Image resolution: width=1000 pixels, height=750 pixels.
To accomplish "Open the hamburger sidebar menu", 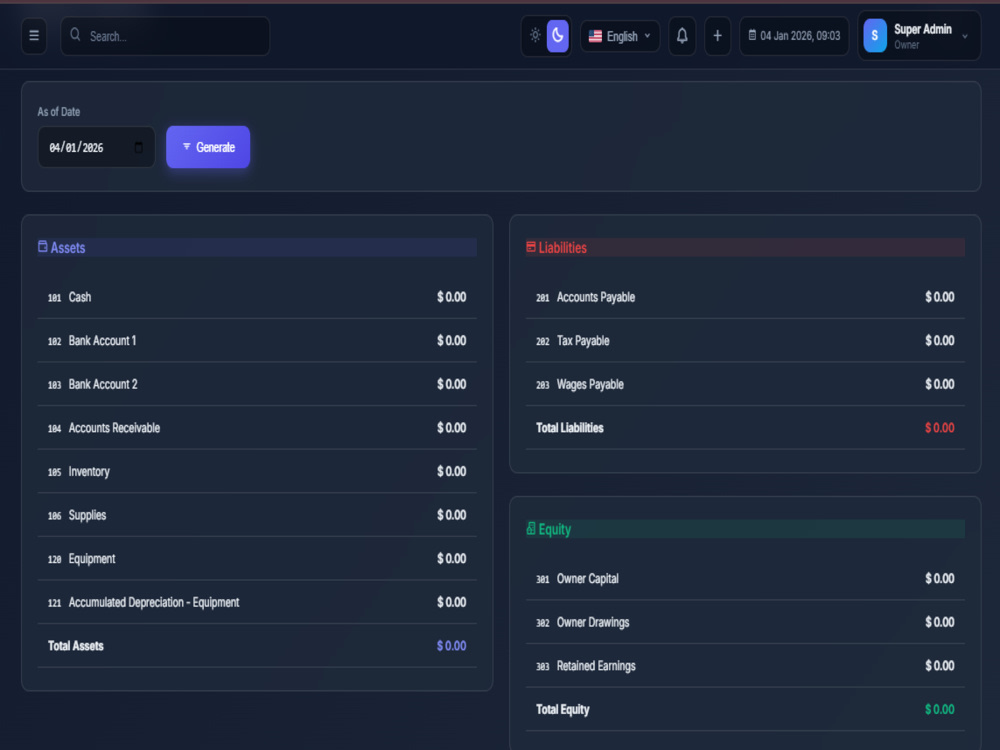I will [x=34, y=36].
